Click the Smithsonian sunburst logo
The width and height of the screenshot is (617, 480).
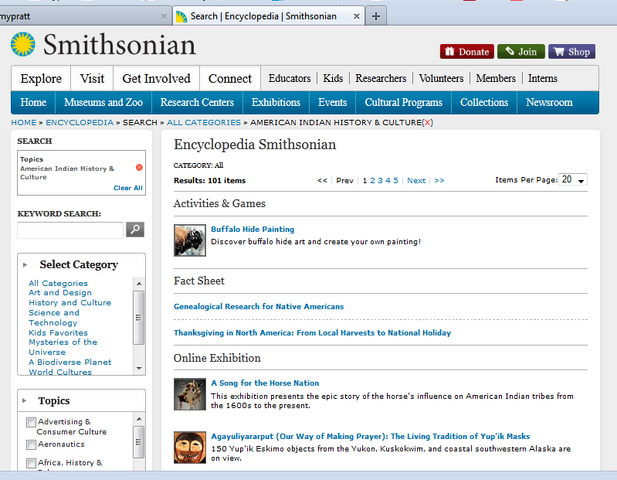23,44
